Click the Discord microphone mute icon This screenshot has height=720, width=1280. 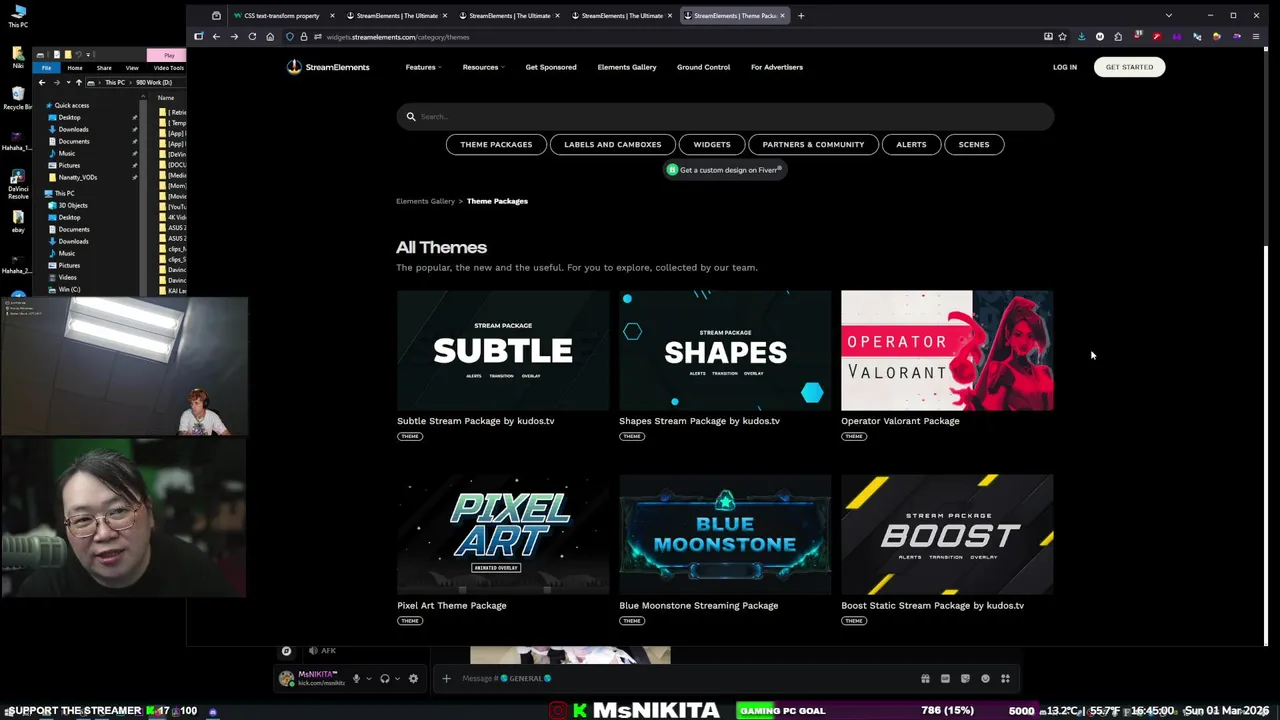356,678
